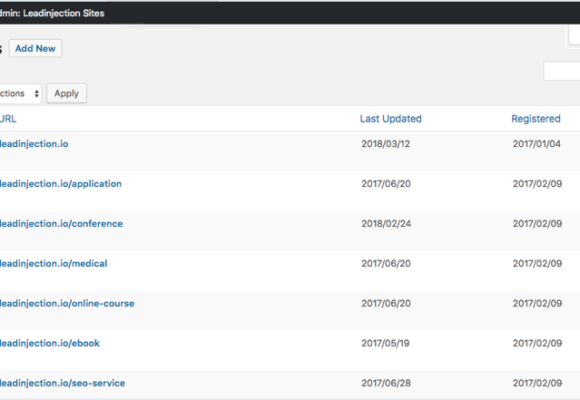
Task: Open the Bulk Actions dropdown
Action: pyautogui.click(x=20, y=93)
